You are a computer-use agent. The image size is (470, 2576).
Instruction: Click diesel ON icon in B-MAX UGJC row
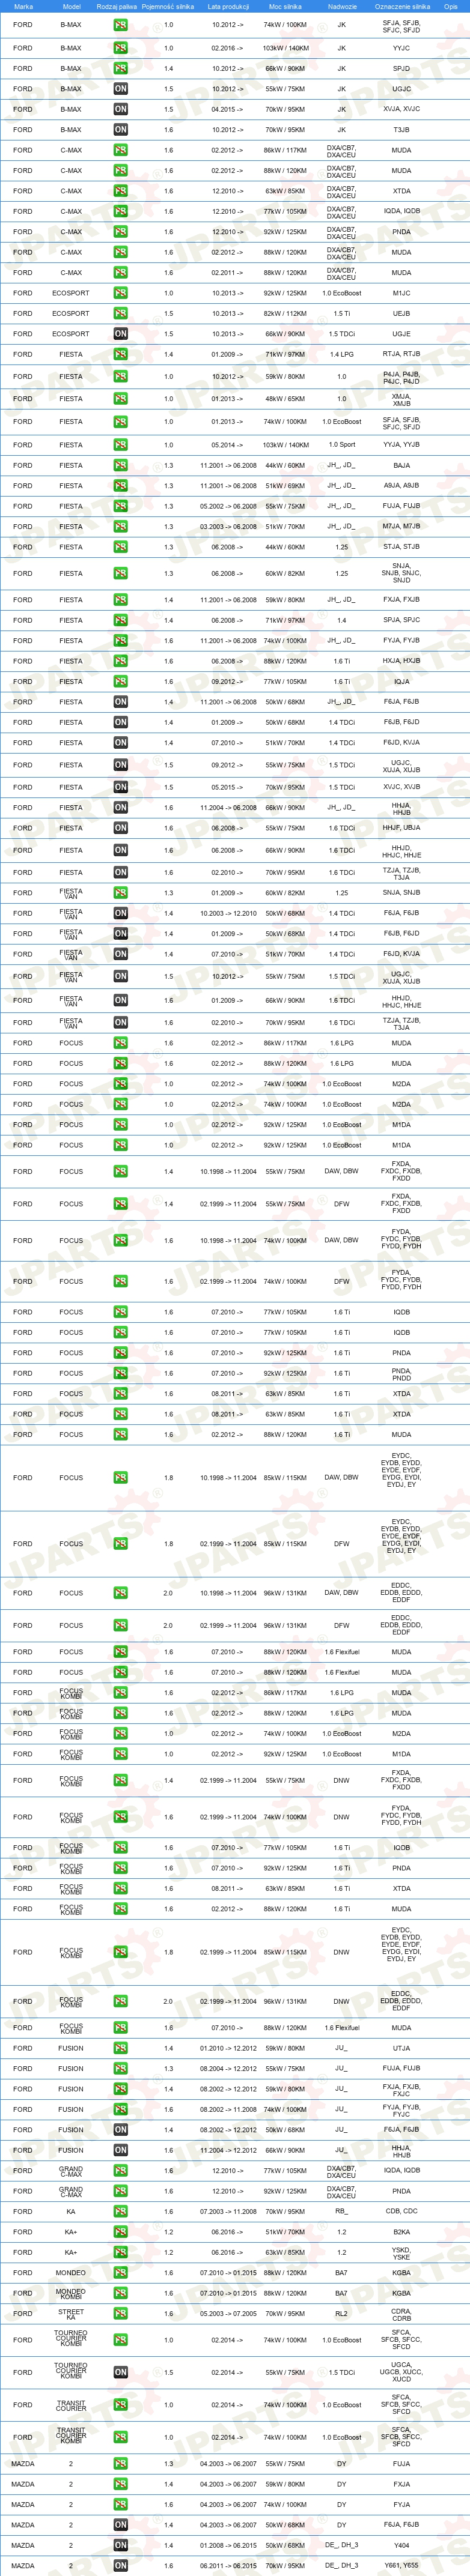coord(120,89)
